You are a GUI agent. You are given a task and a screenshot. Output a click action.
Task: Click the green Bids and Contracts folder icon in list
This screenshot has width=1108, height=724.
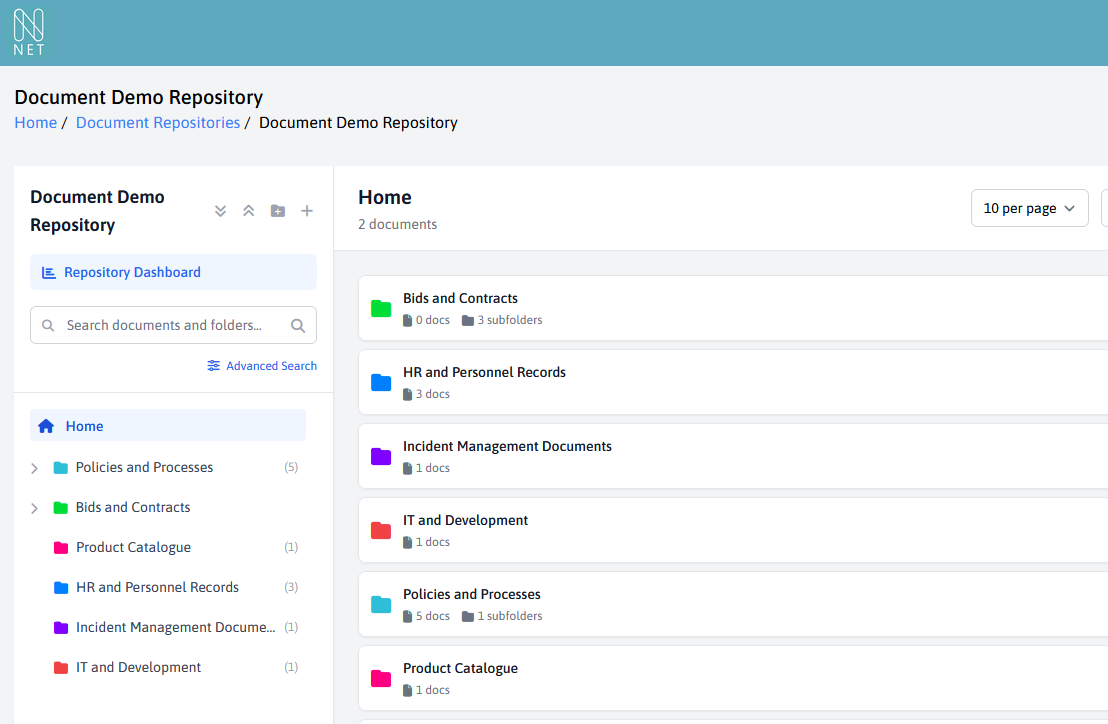point(381,308)
